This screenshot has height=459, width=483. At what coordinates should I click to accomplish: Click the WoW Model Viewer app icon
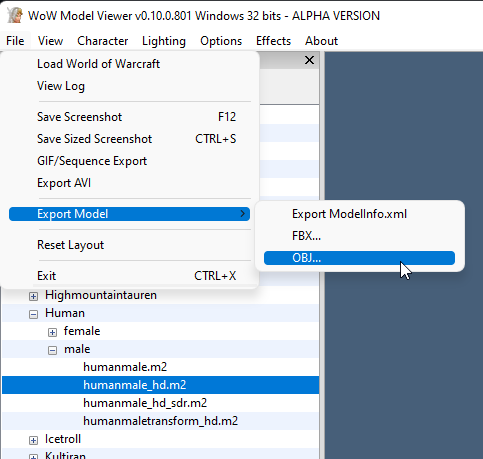click(x=15, y=15)
